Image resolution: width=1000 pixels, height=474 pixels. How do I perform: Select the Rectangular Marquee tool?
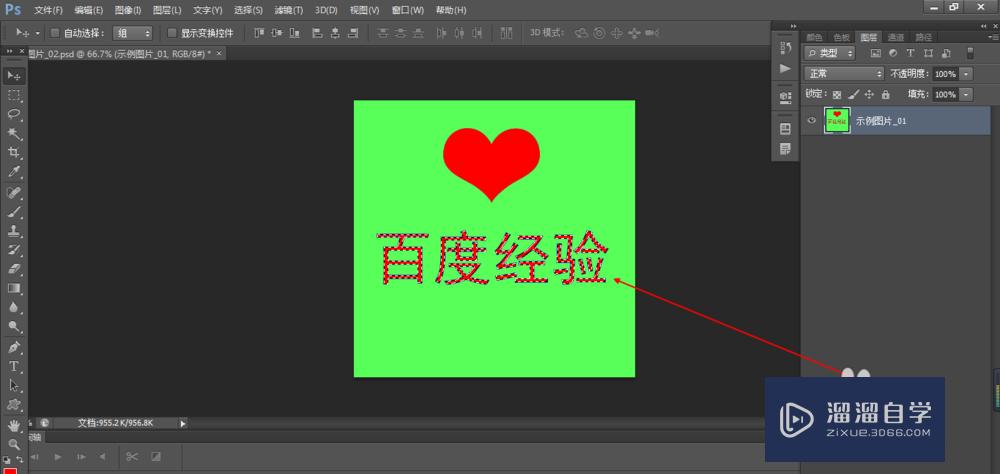click(x=13, y=95)
